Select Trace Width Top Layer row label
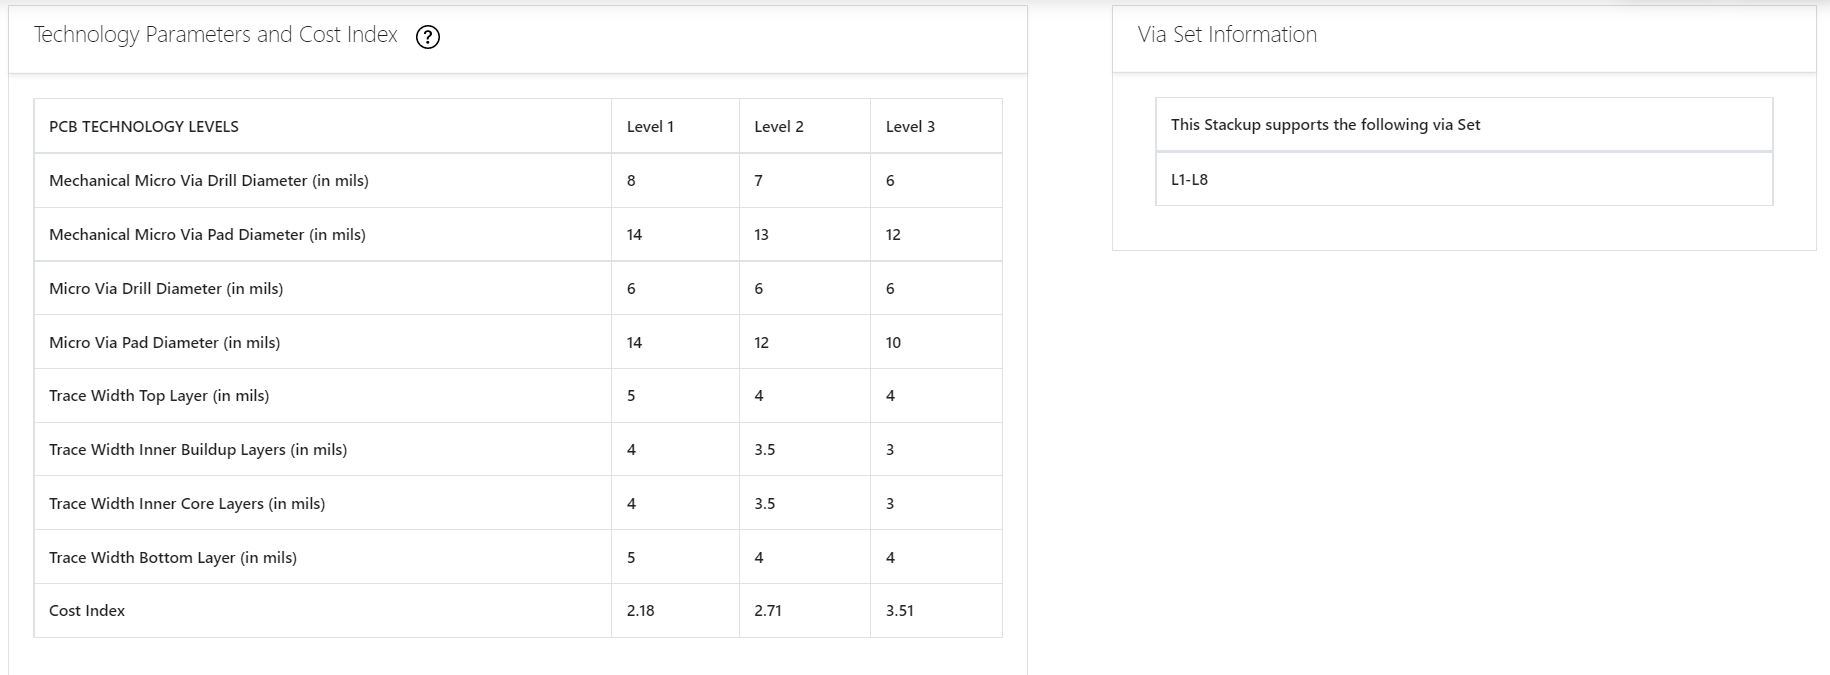The image size is (1830, 675). click(x=159, y=396)
